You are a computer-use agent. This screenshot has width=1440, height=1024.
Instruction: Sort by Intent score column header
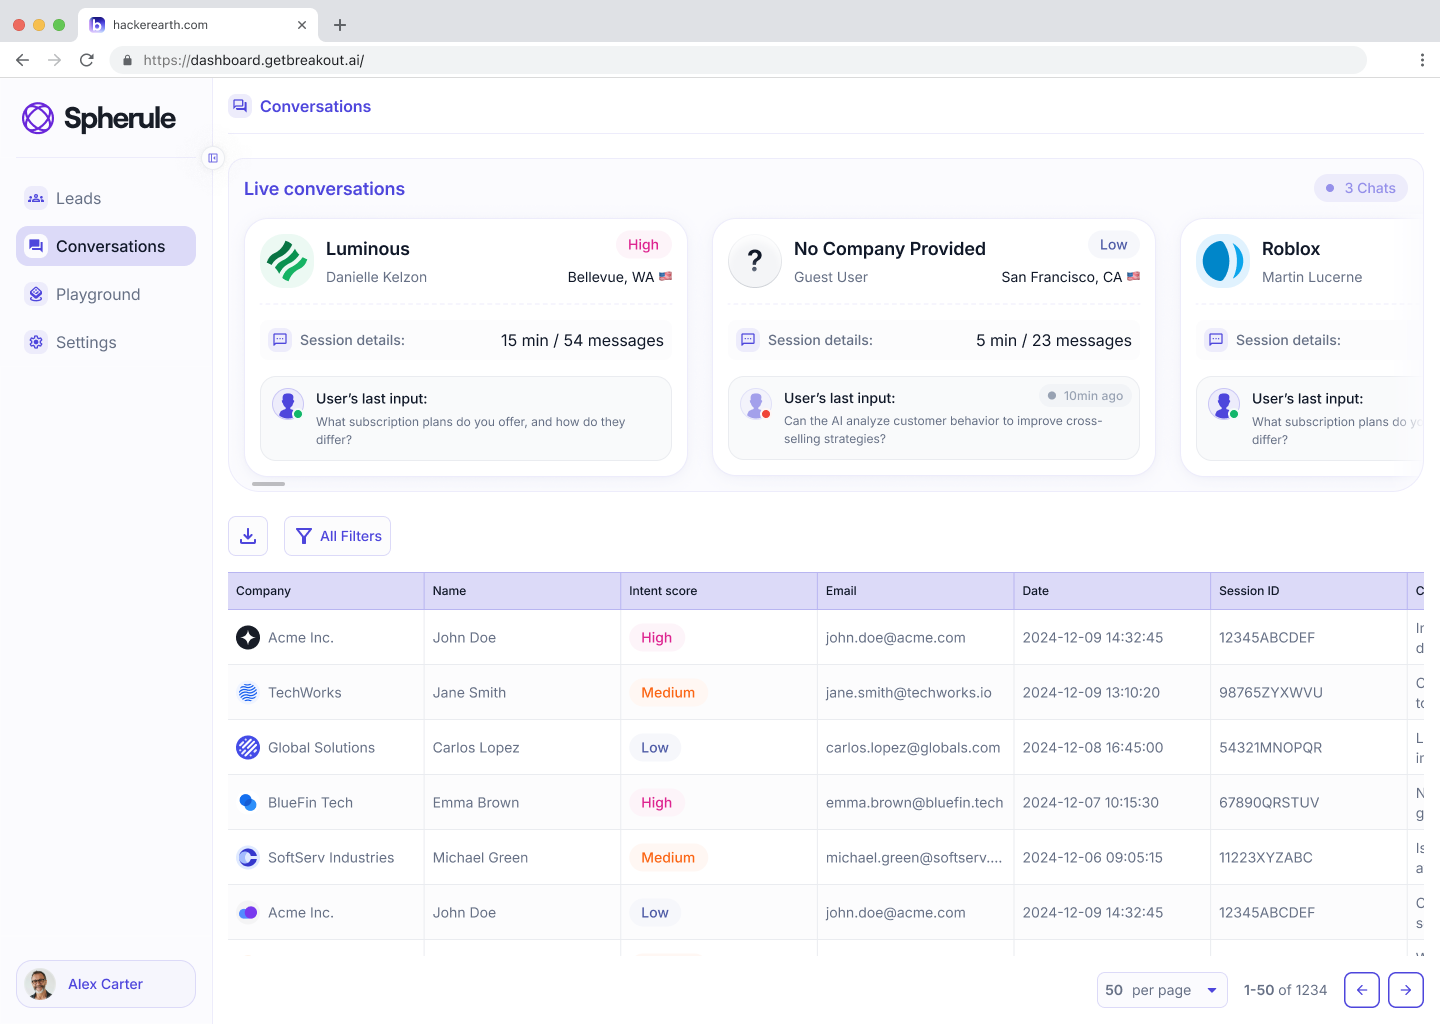tap(663, 591)
